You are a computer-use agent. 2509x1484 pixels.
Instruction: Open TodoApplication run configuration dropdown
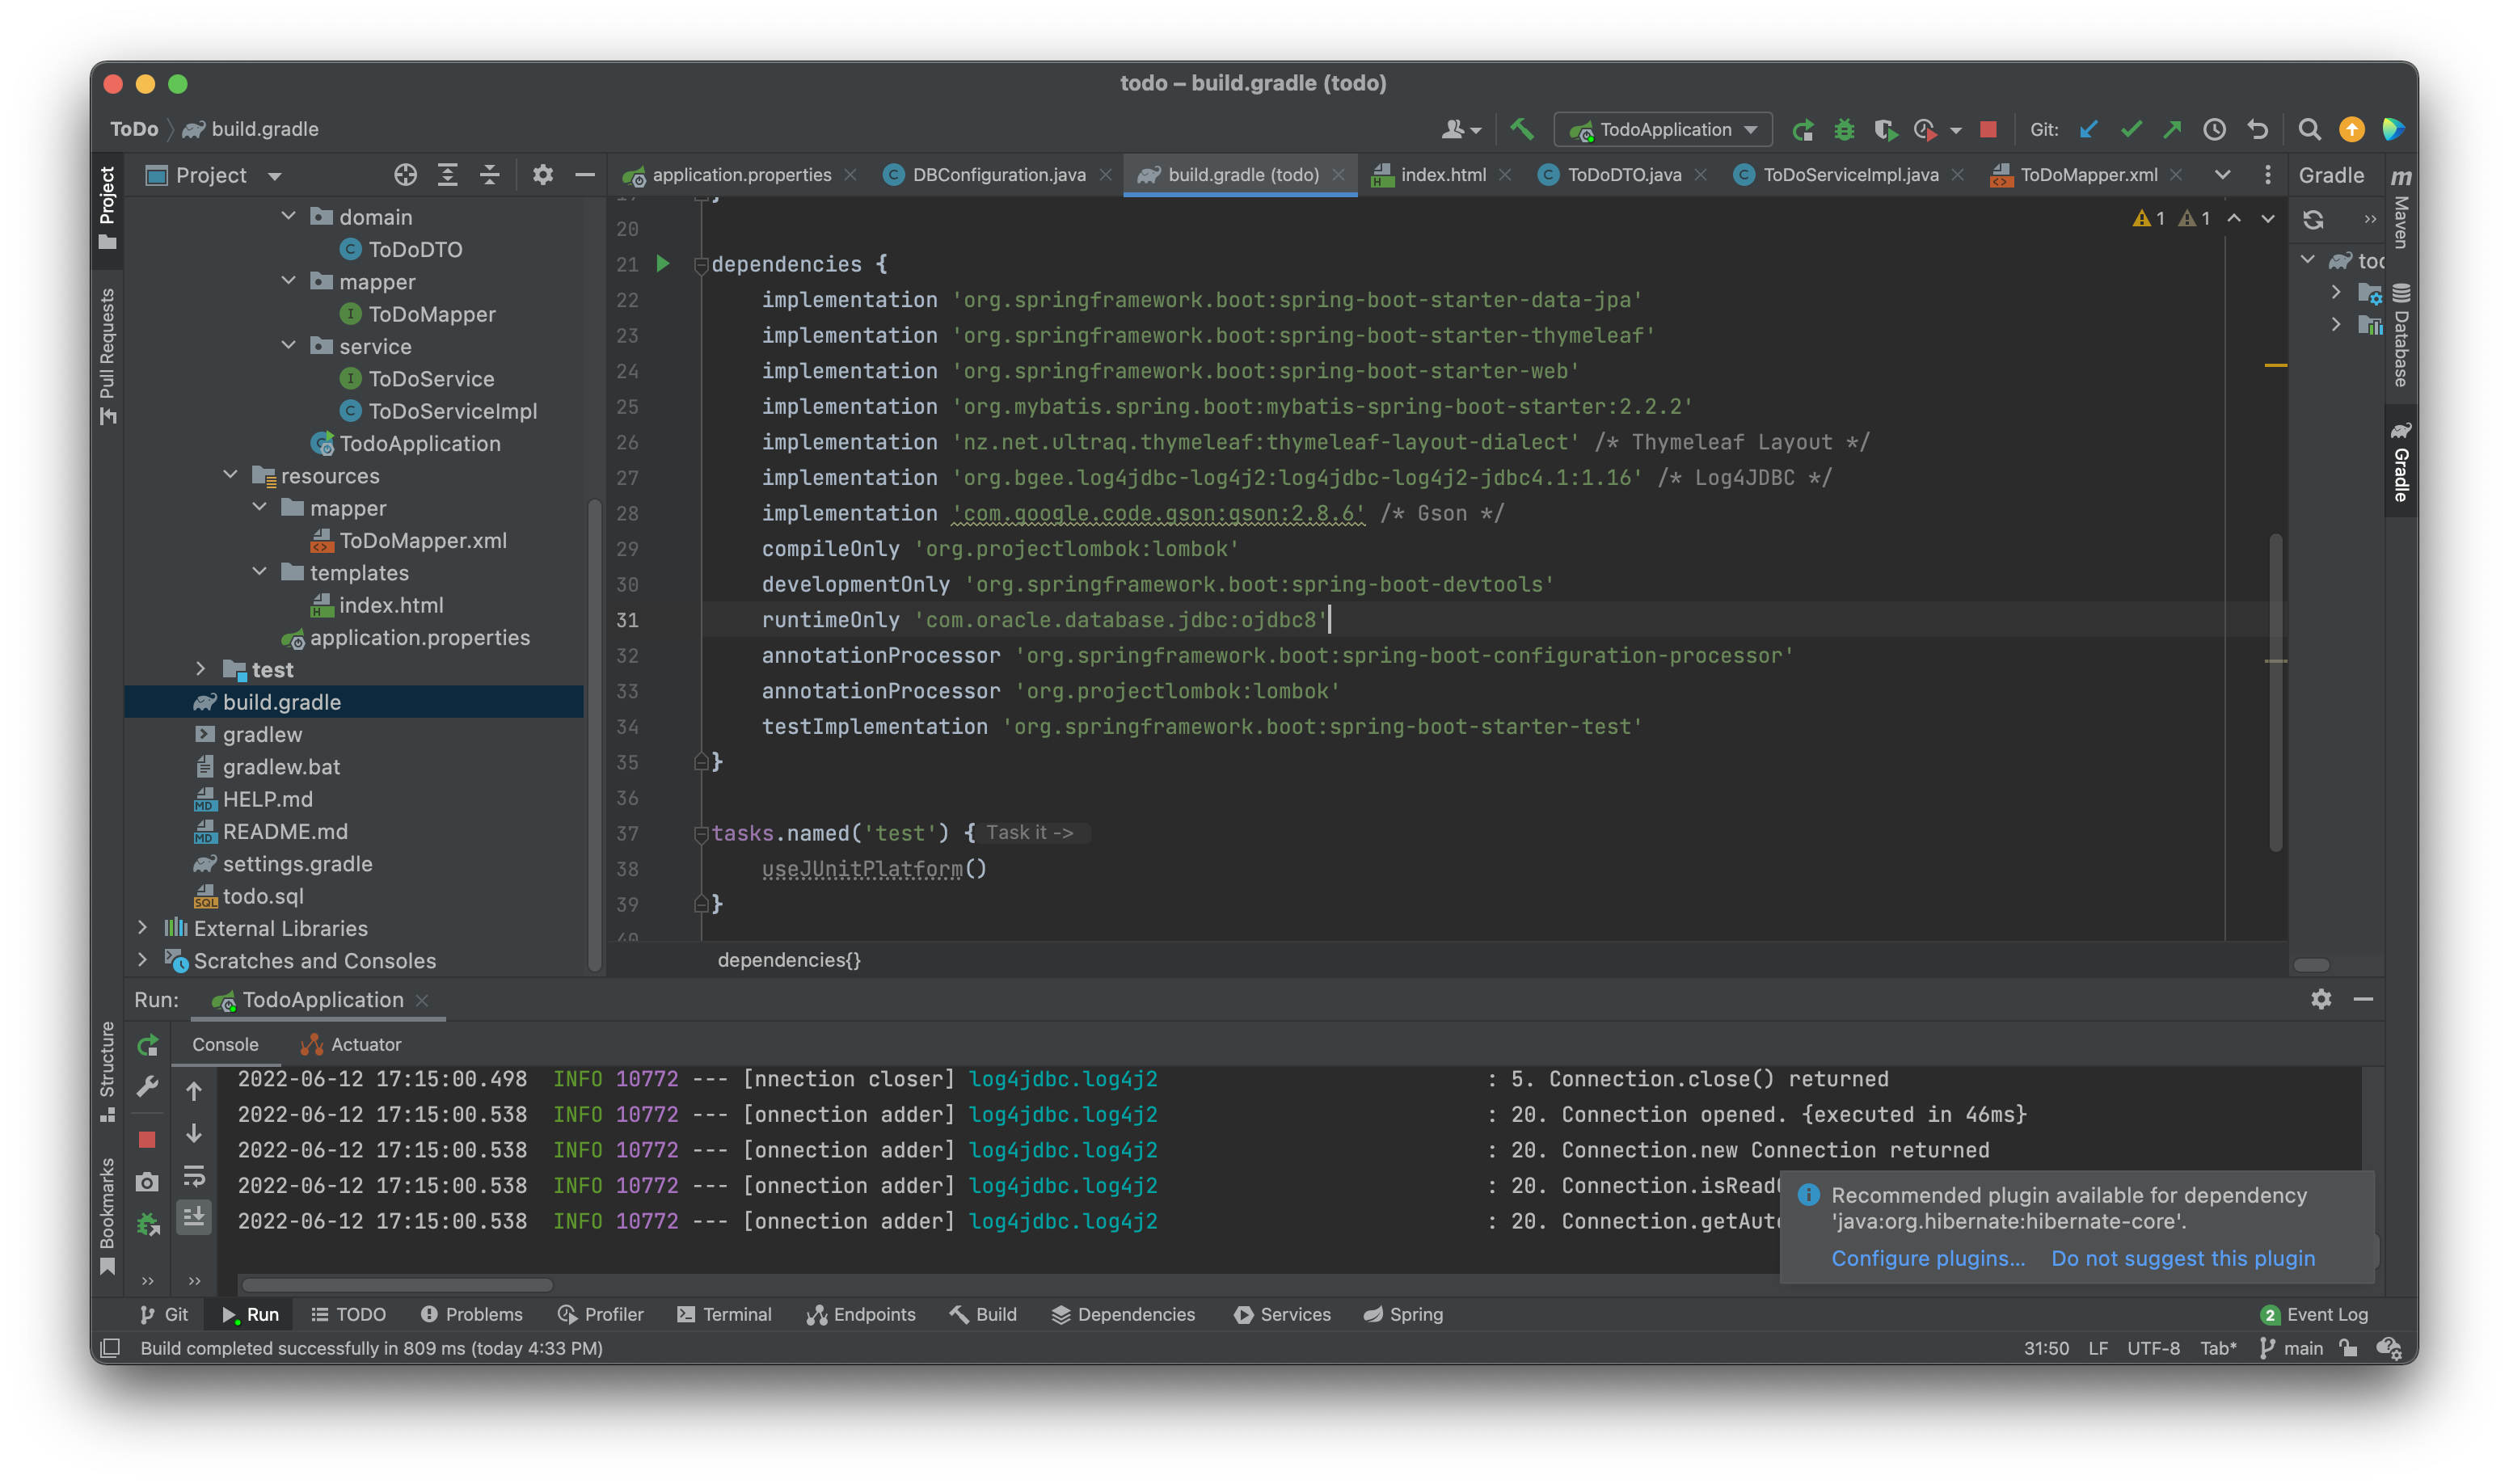(x=1663, y=130)
